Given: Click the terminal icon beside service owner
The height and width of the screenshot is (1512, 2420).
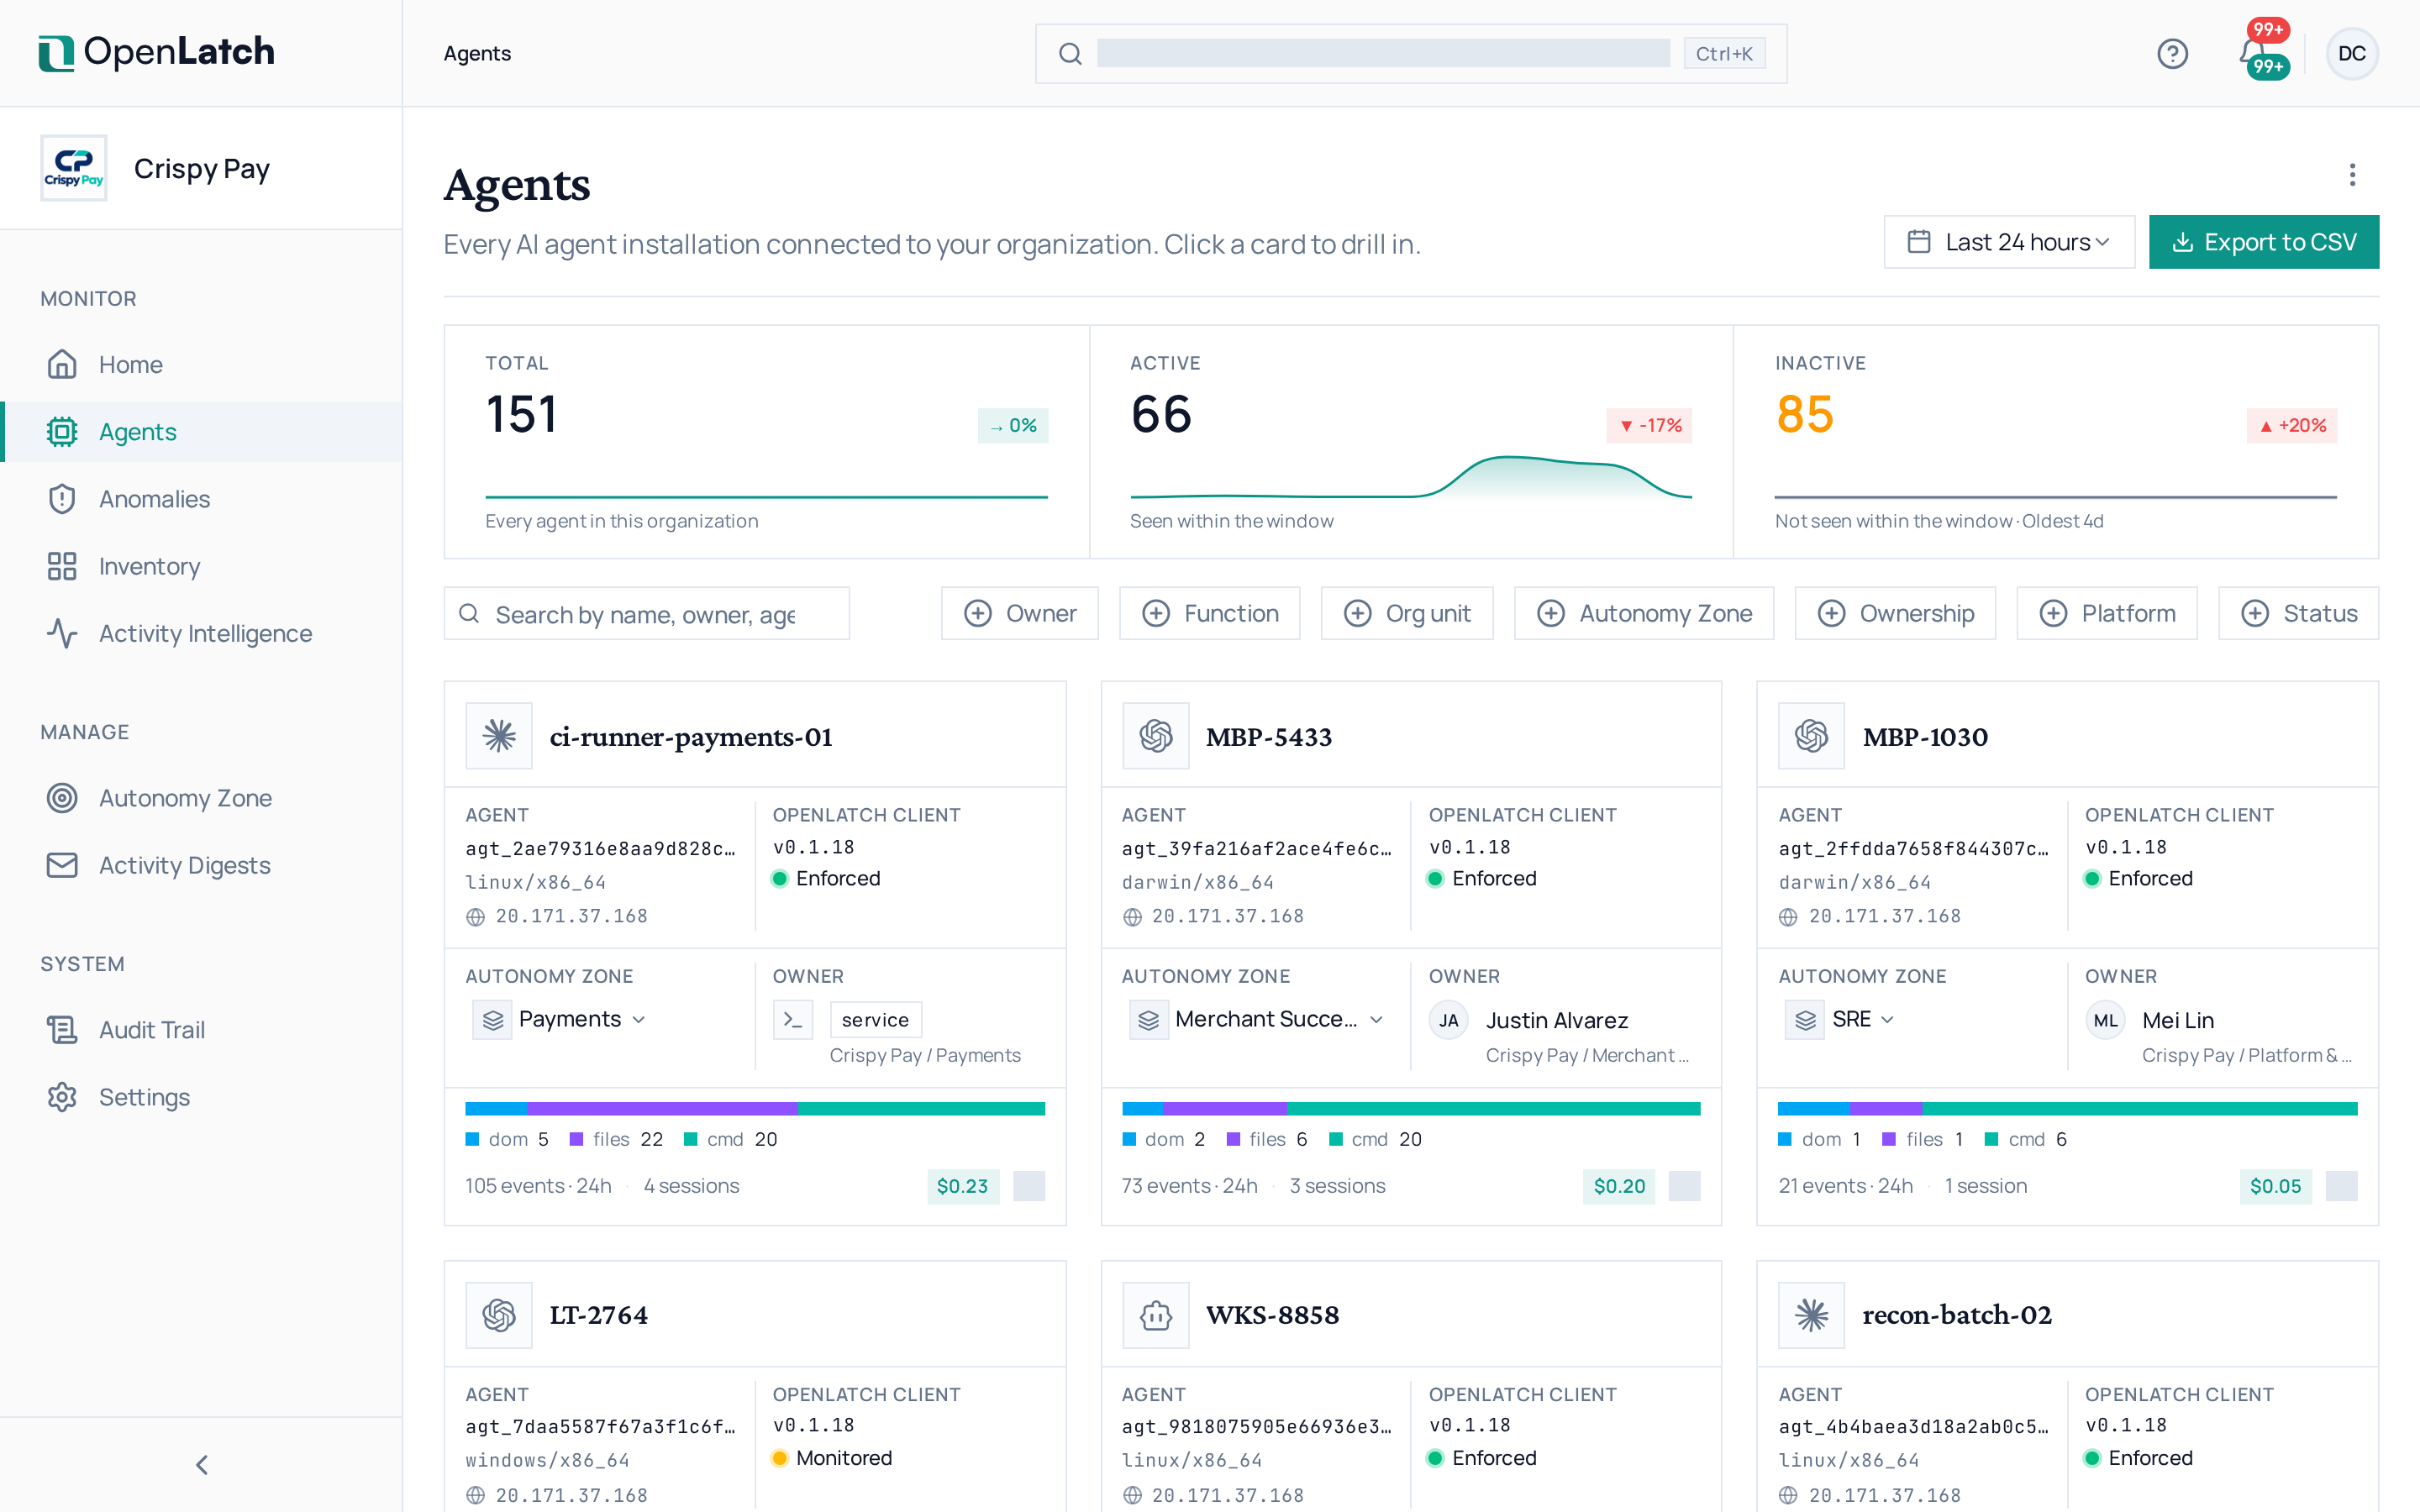Looking at the screenshot, I should 793,1020.
